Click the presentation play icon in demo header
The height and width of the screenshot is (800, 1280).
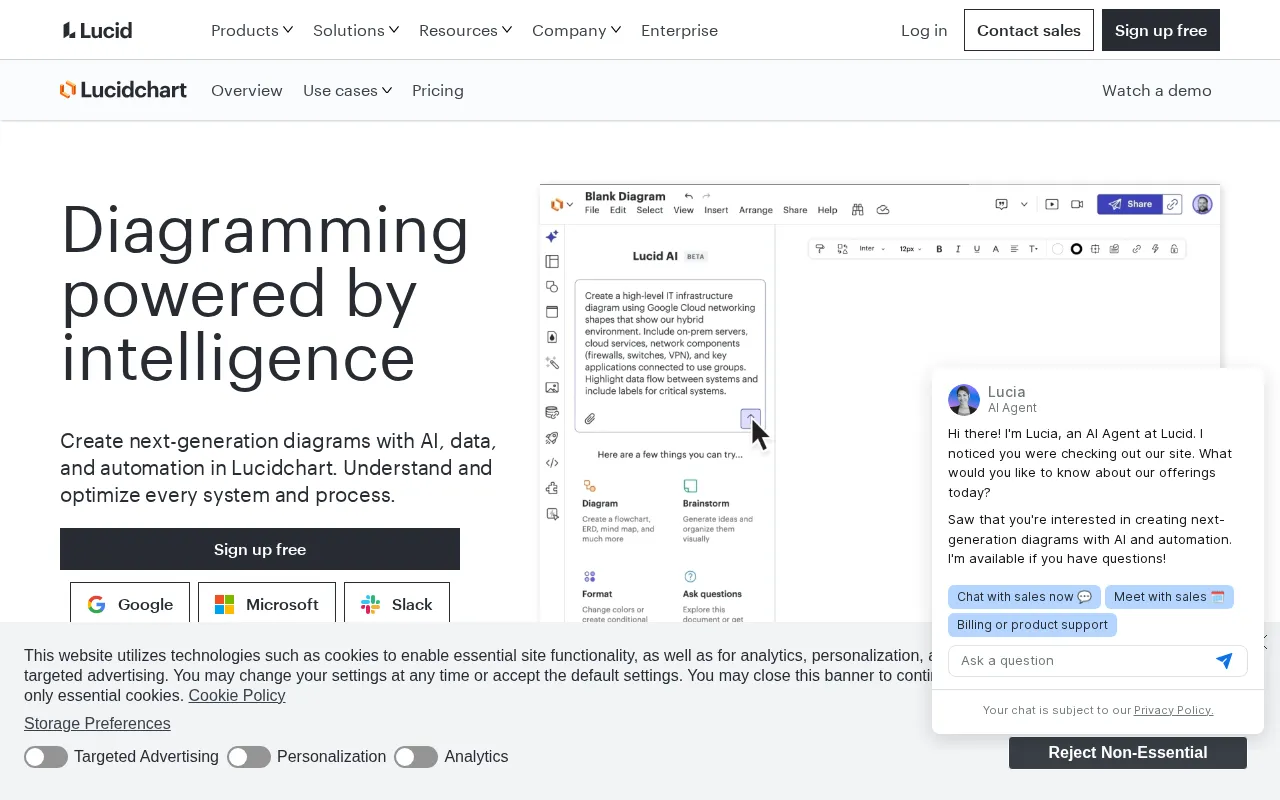click(x=1052, y=204)
